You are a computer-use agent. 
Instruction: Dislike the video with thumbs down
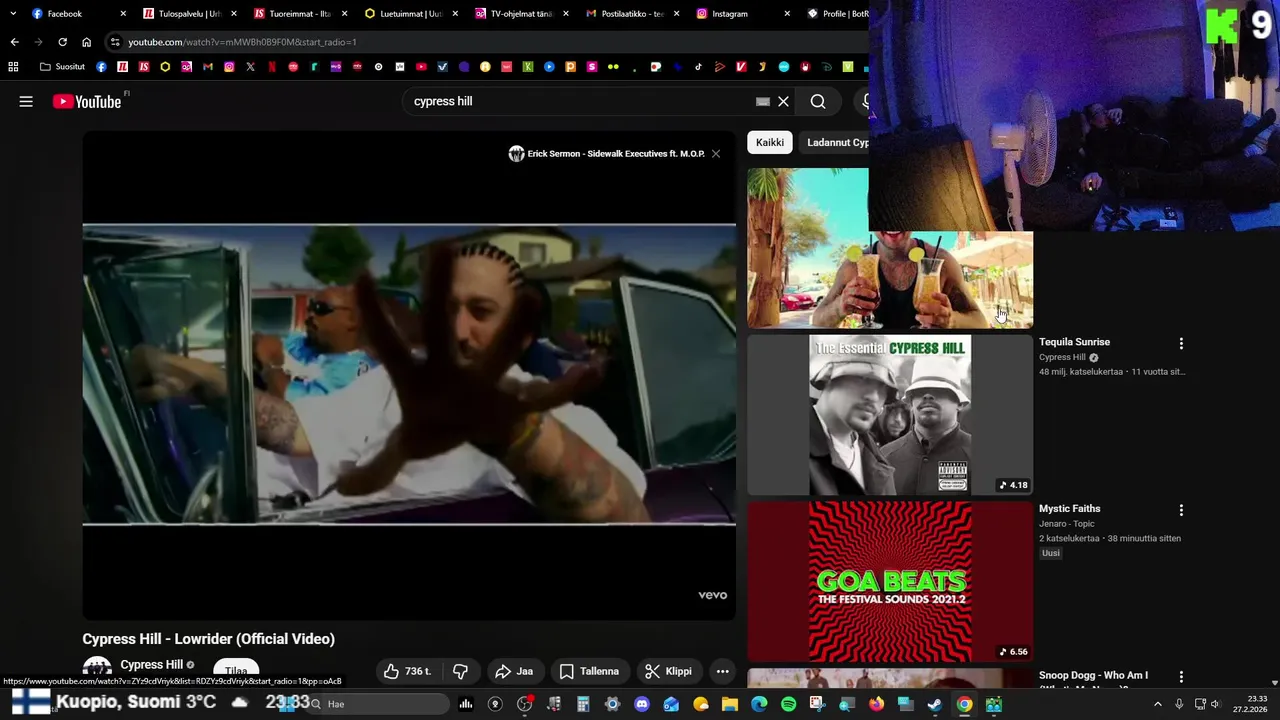point(460,671)
